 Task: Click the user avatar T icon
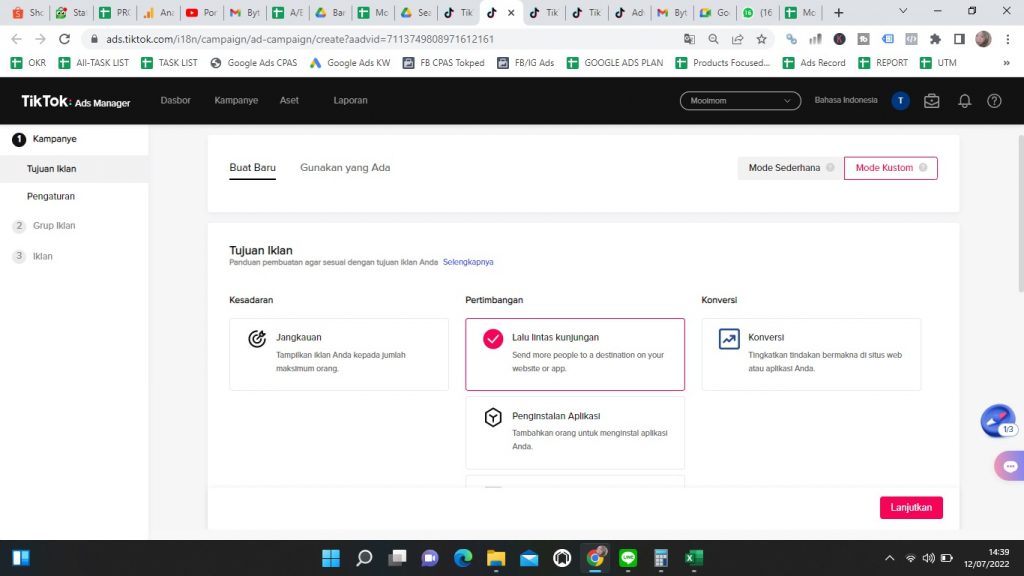point(900,101)
